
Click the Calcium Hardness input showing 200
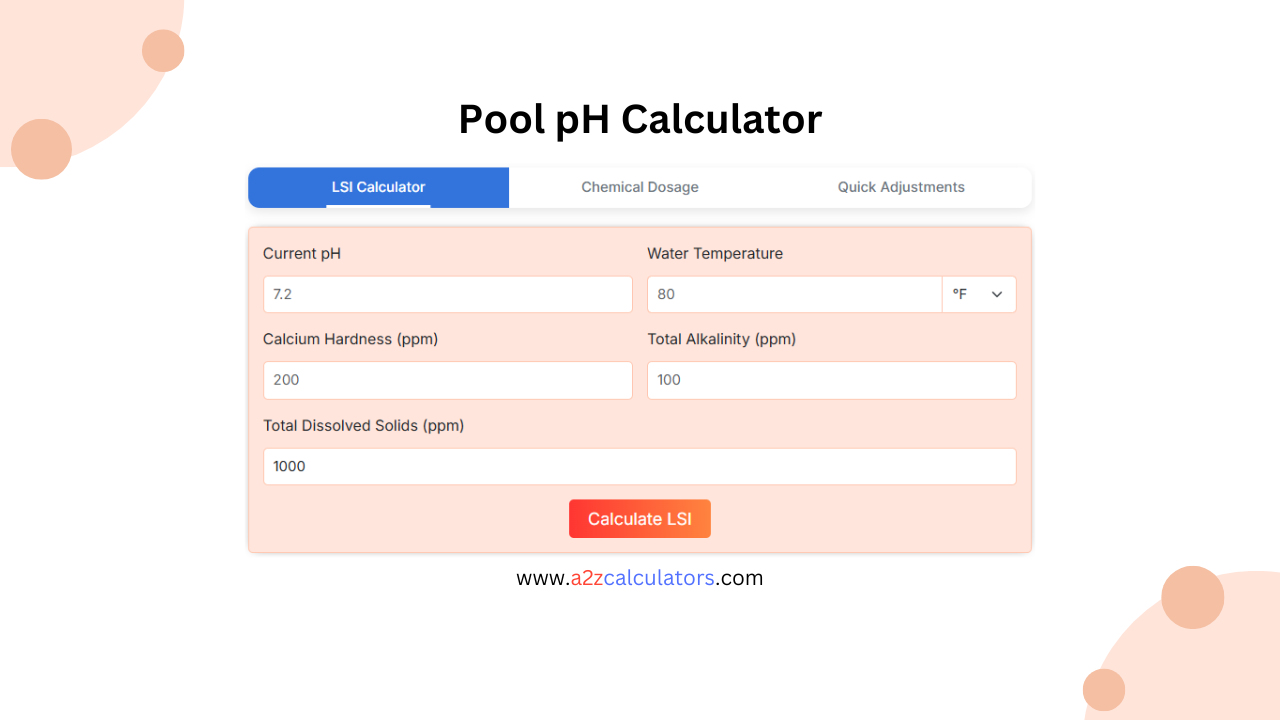[447, 380]
